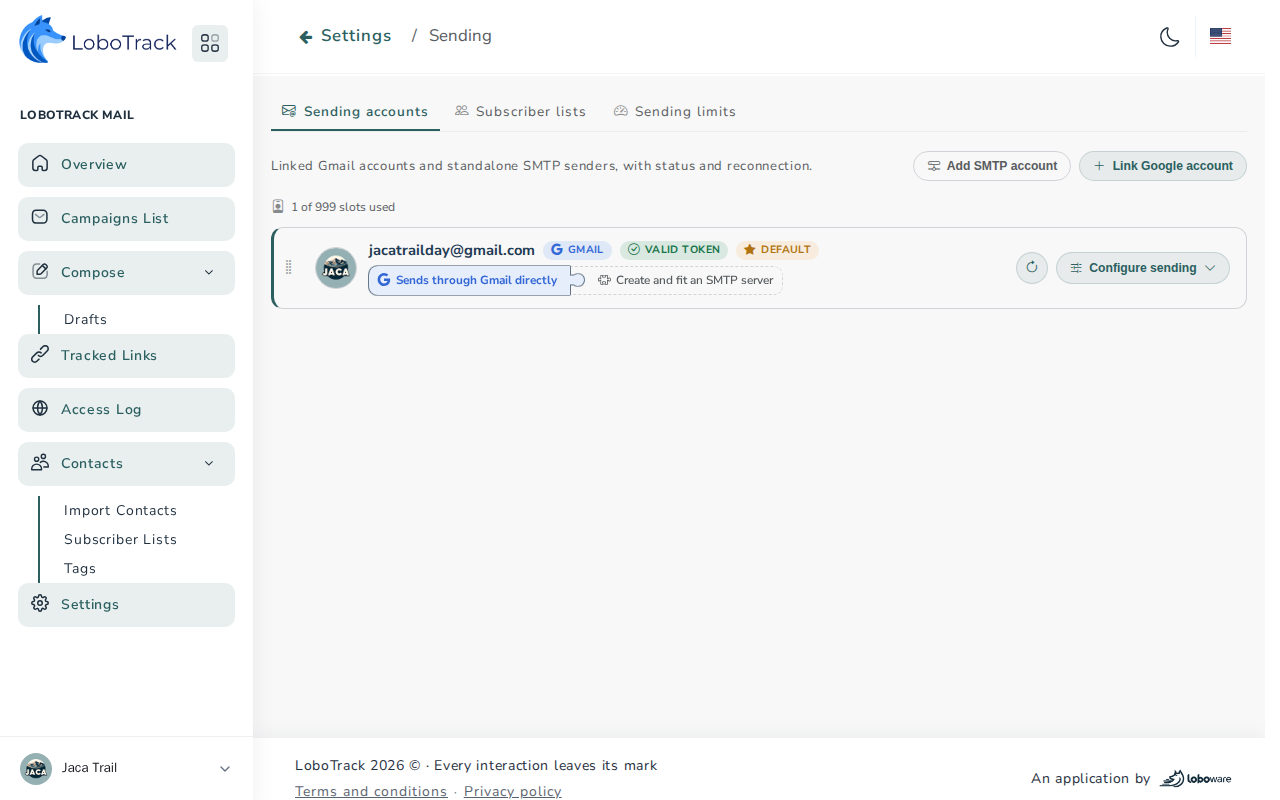This screenshot has height=800, width=1280.
Task: Click the LoboTrack wolf logo
Action: (x=98, y=40)
